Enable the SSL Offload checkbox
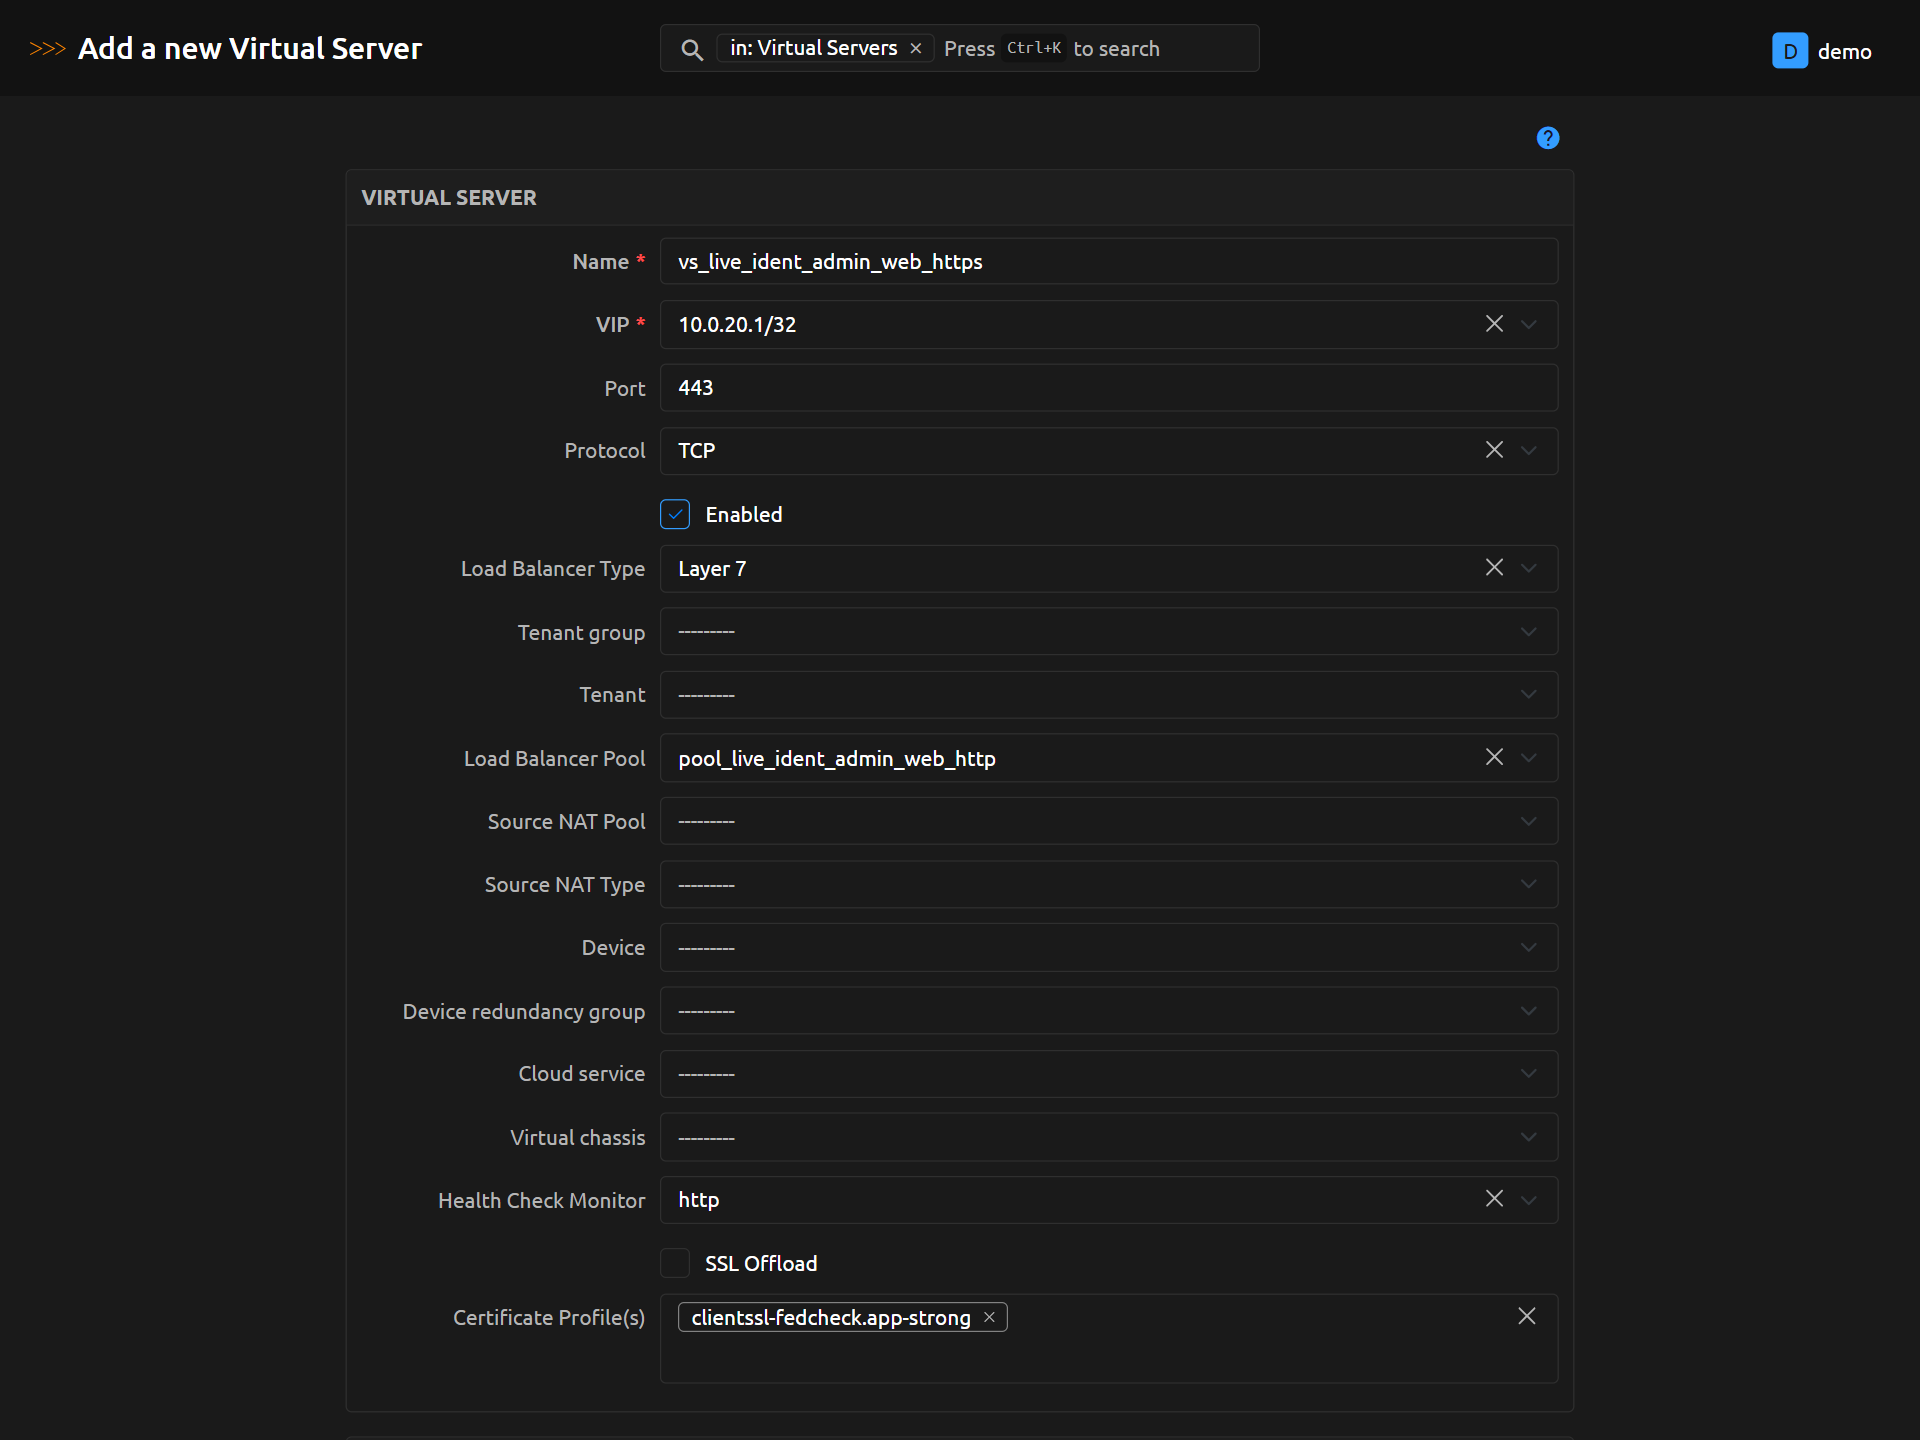Viewport: 1920px width, 1440px height. coord(675,1263)
